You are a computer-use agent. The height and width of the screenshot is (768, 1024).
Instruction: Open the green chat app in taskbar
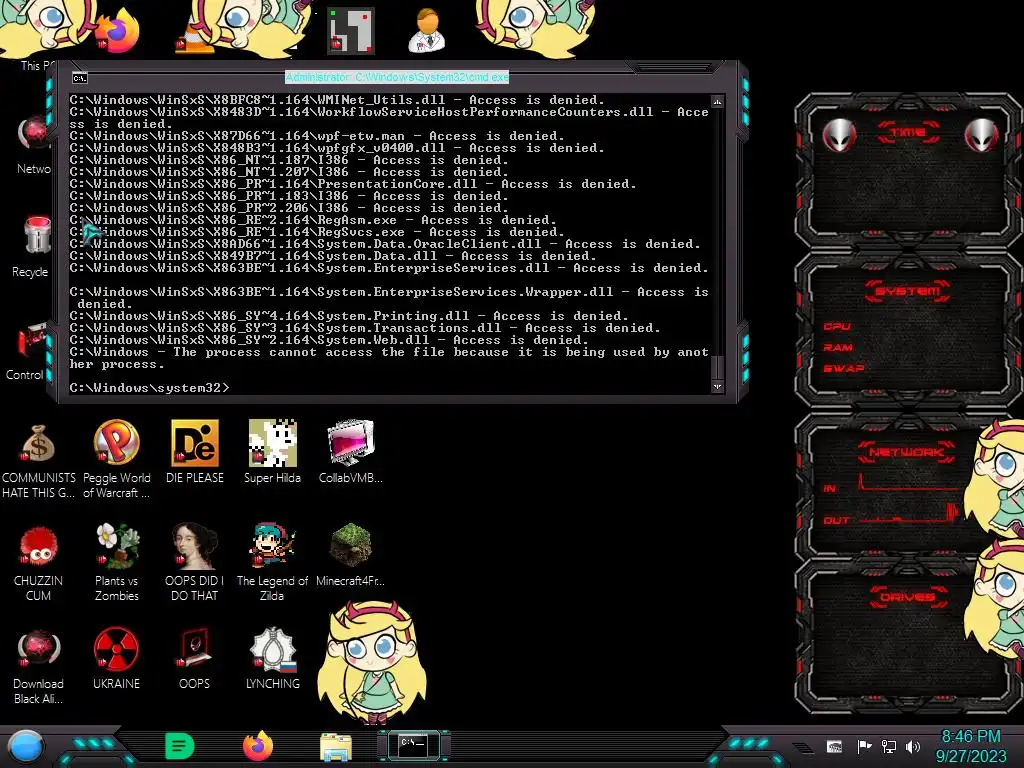180,746
